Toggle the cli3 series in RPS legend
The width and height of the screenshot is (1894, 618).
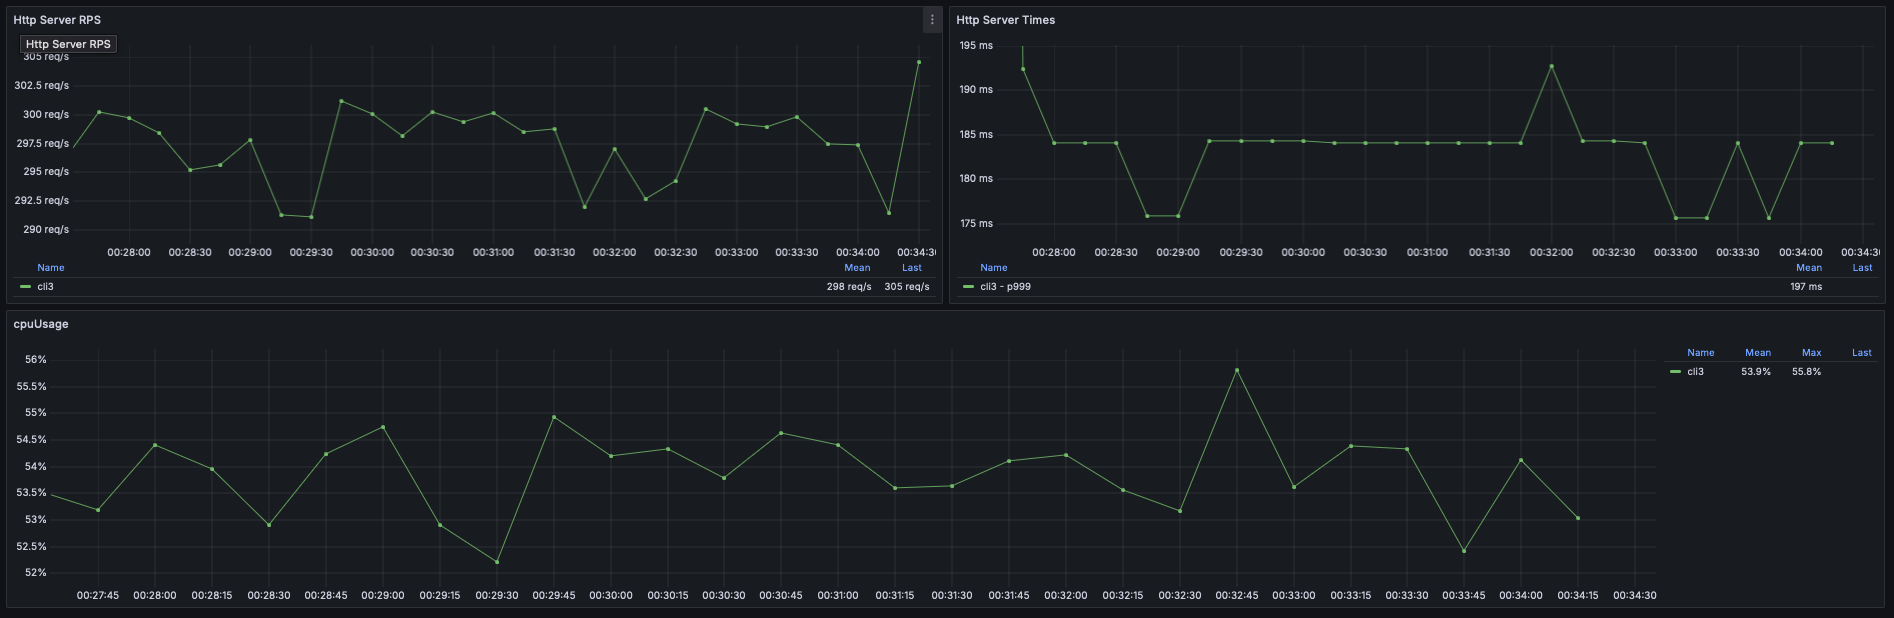click(46, 287)
